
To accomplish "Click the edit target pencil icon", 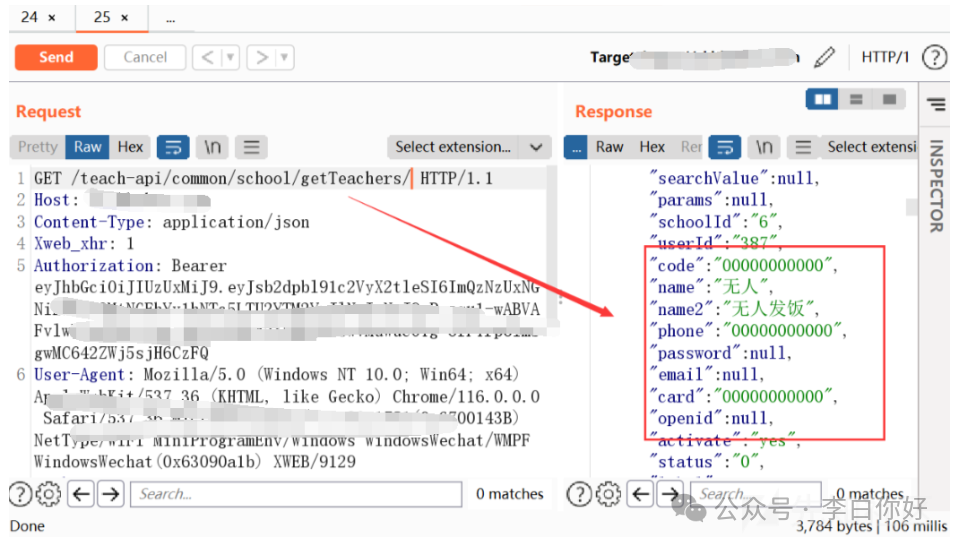I will click(824, 57).
